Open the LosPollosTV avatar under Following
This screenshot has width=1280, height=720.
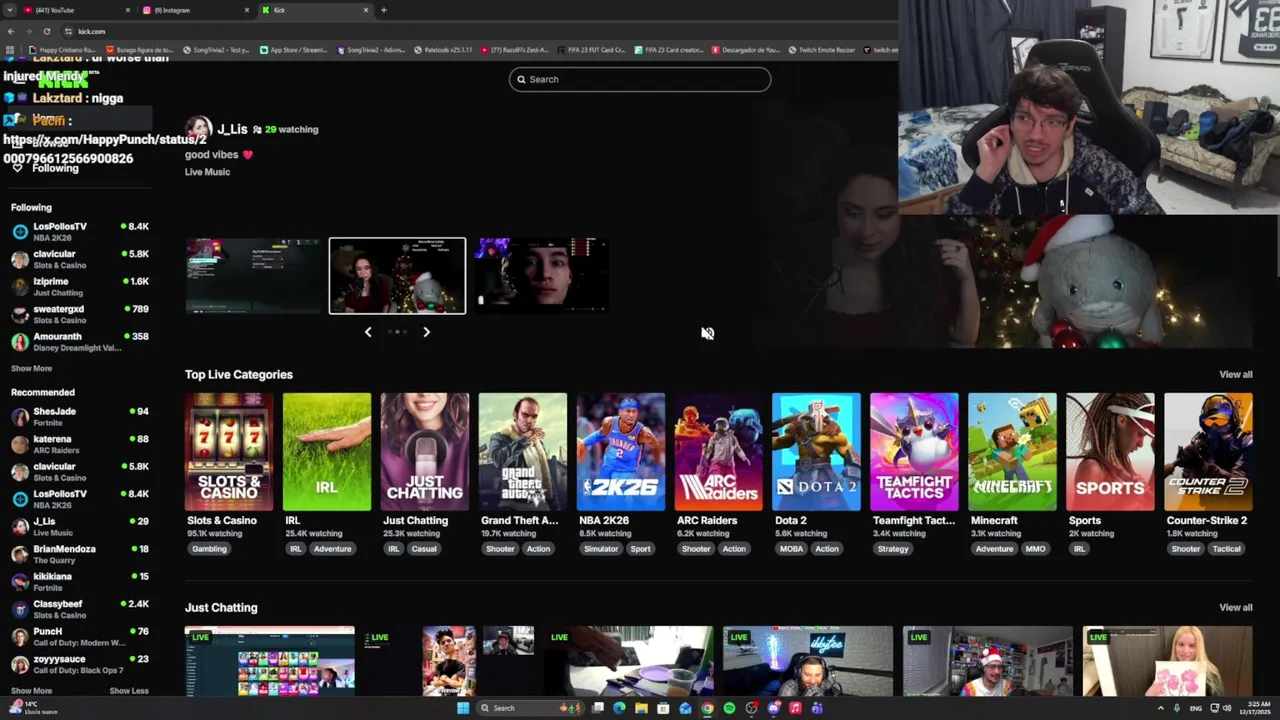tap(20, 232)
